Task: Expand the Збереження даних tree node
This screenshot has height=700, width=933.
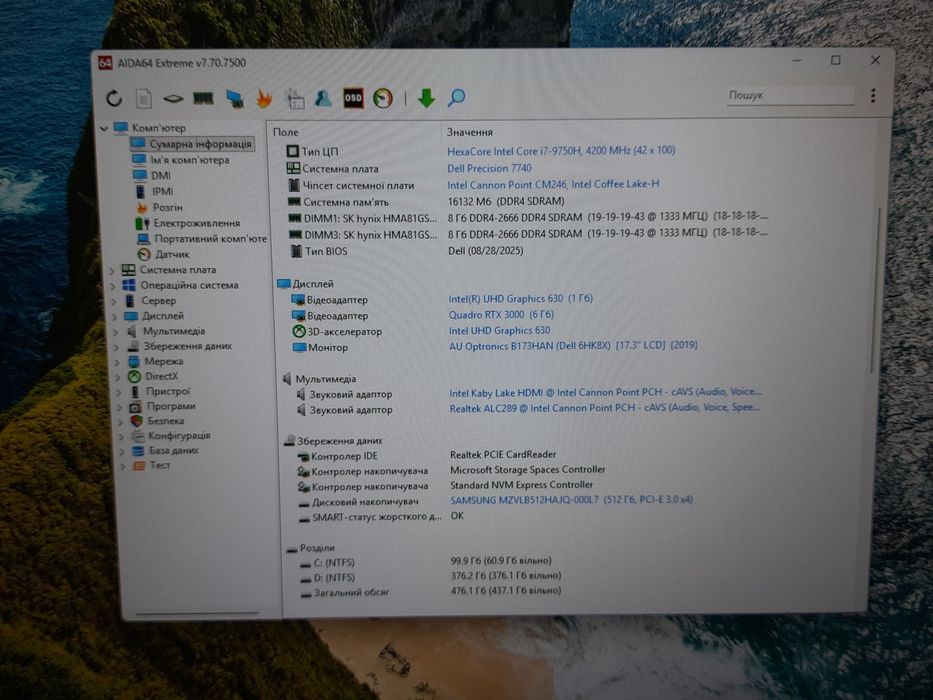Action: (117, 346)
